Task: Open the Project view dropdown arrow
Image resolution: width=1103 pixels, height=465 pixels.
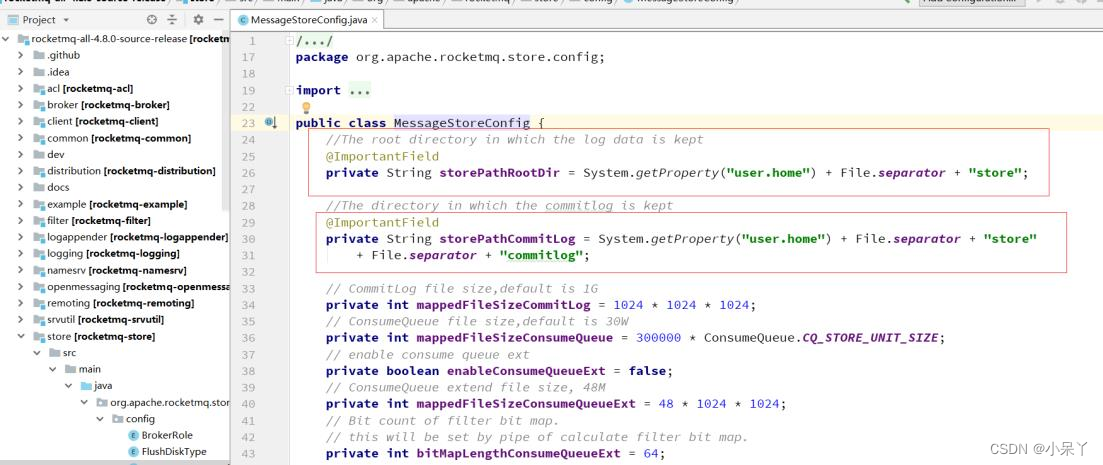Action: [66, 20]
